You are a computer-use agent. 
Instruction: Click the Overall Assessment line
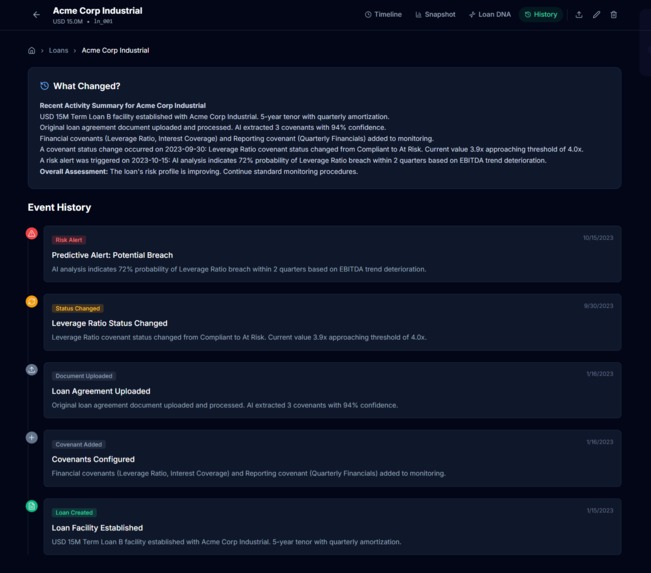(x=198, y=171)
